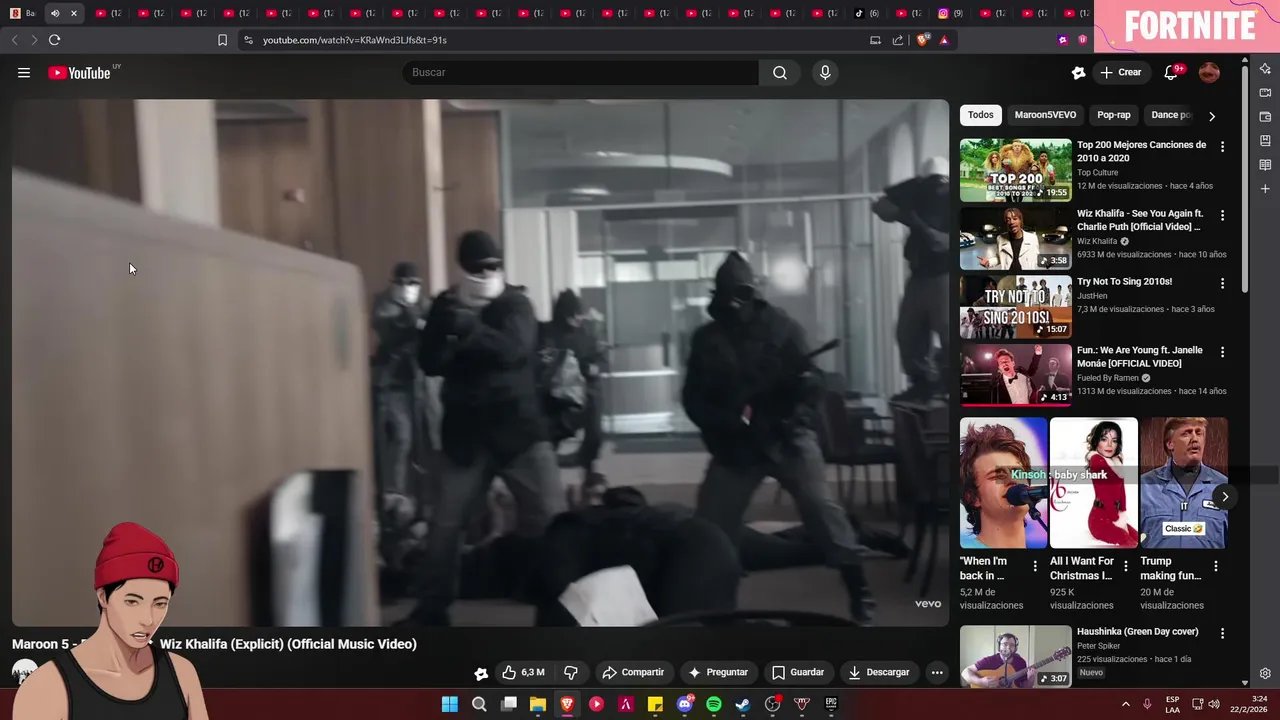Click the browser address bar URL
Image resolution: width=1280 pixels, height=720 pixels.
coord(355,40)
